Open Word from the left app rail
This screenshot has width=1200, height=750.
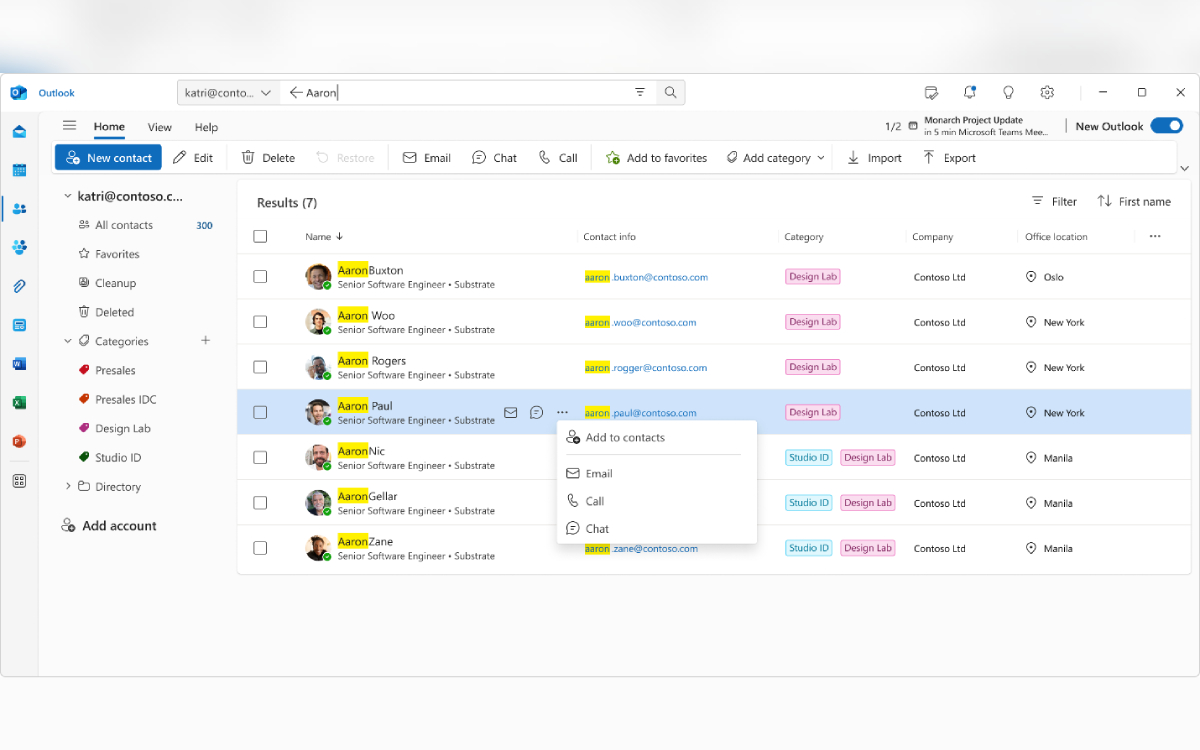[20, 363]
